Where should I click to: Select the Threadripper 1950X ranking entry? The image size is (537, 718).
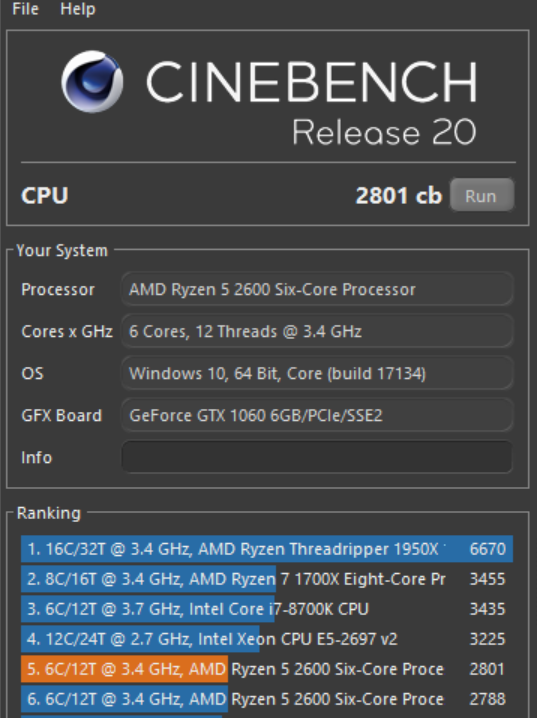267,549
